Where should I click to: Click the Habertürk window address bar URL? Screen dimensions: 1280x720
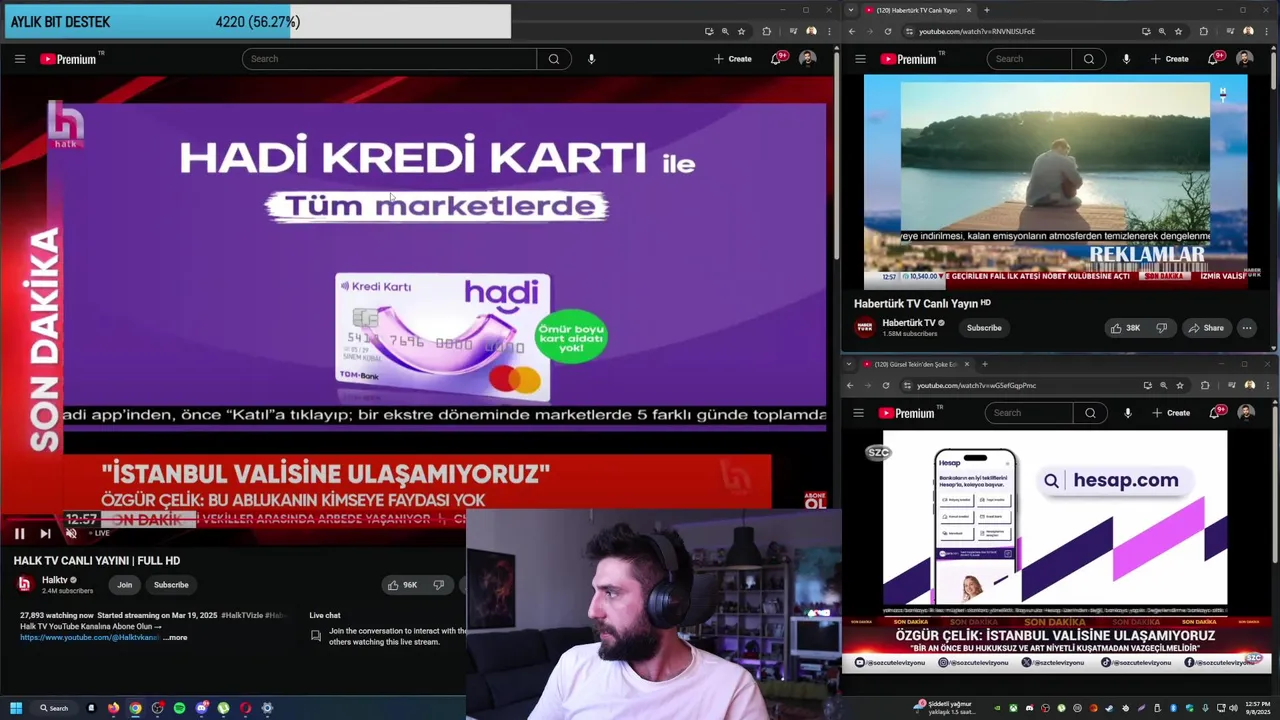pyautogui.click(x=977, y=31)
